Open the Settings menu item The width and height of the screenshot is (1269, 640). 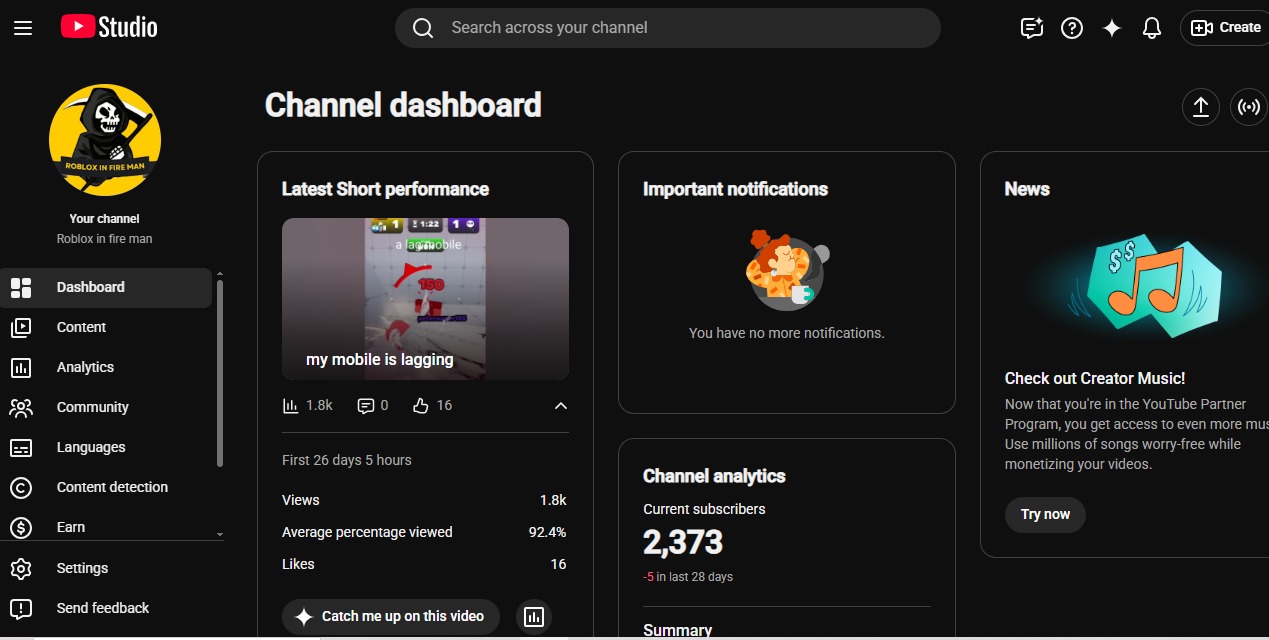pyautogui.click(x=106, y=568)
